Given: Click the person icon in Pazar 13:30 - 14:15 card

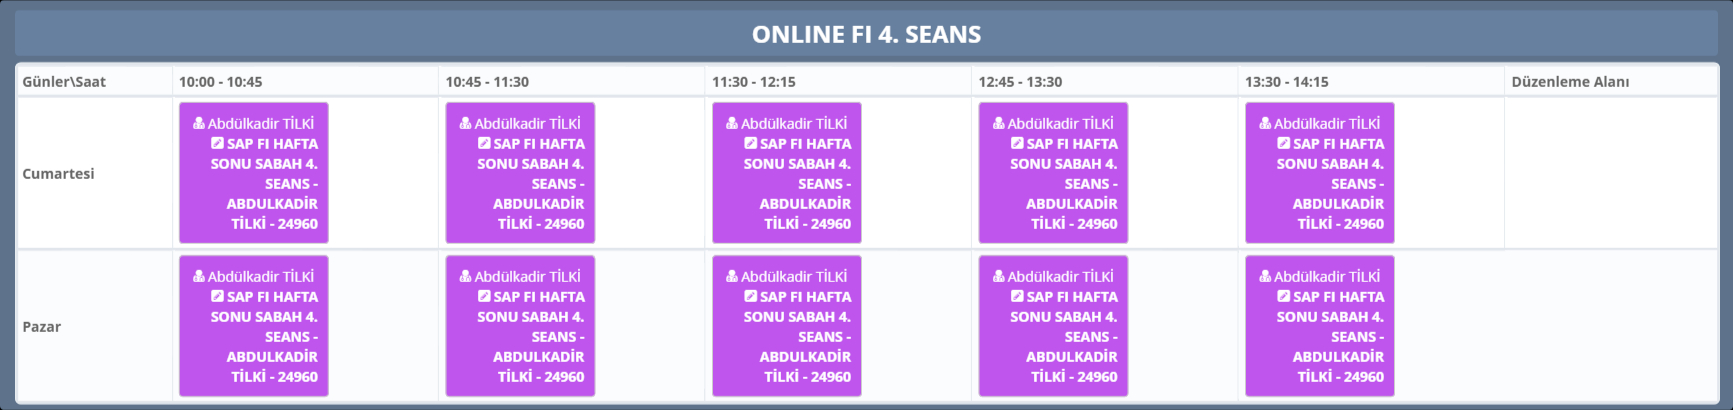Looking at the screenshot, I should [x=1265, y=276].
